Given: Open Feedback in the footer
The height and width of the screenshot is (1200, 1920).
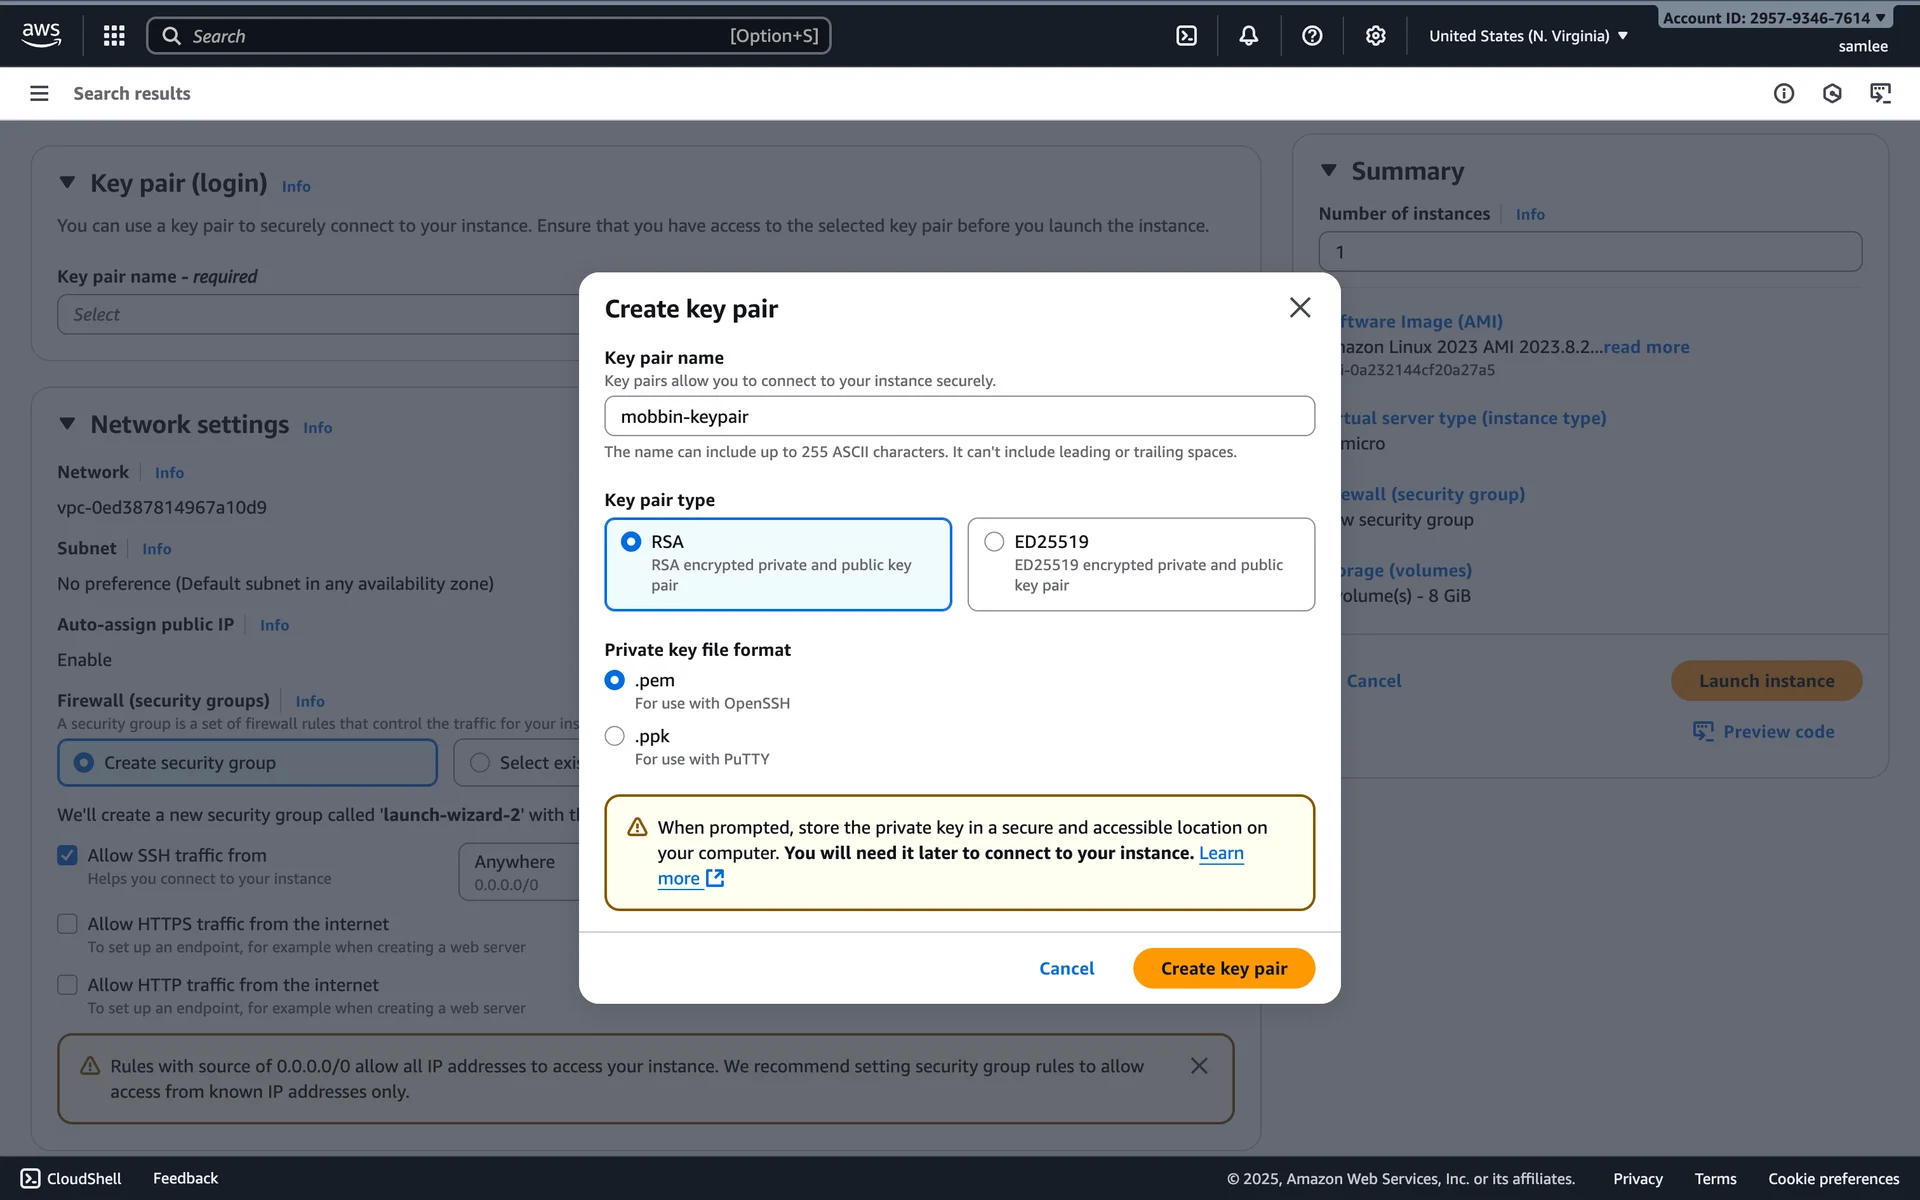Looking at the screenshot, I should click(185, 1178).
